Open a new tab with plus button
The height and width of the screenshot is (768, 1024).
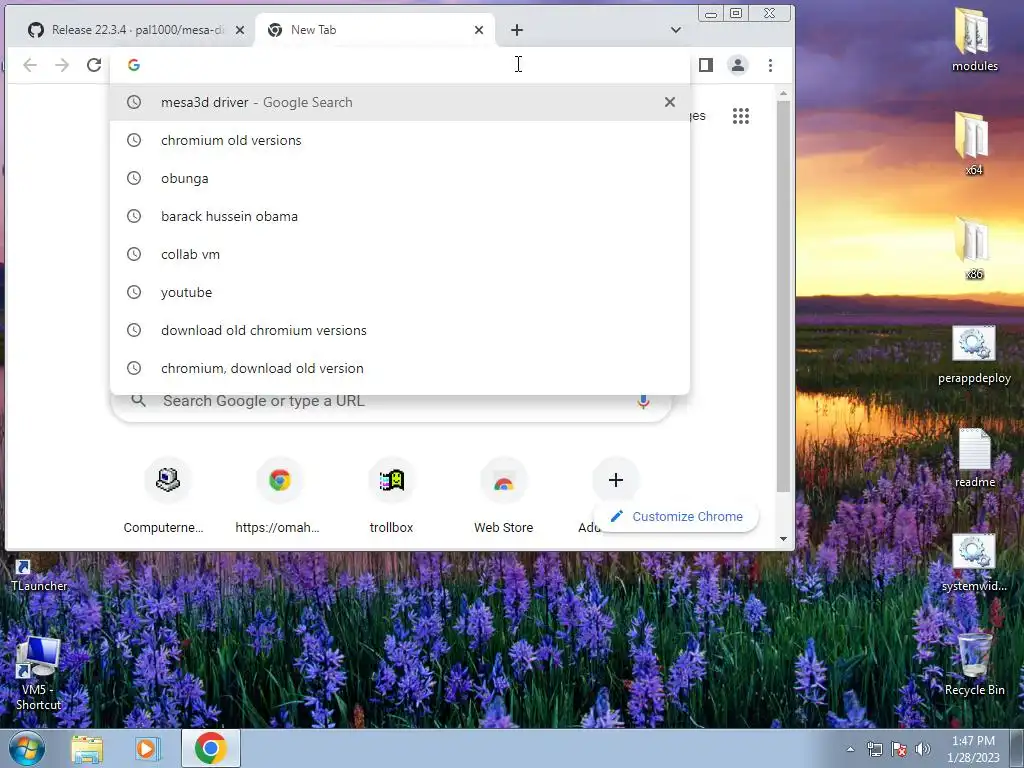click(x=517, y=30)
